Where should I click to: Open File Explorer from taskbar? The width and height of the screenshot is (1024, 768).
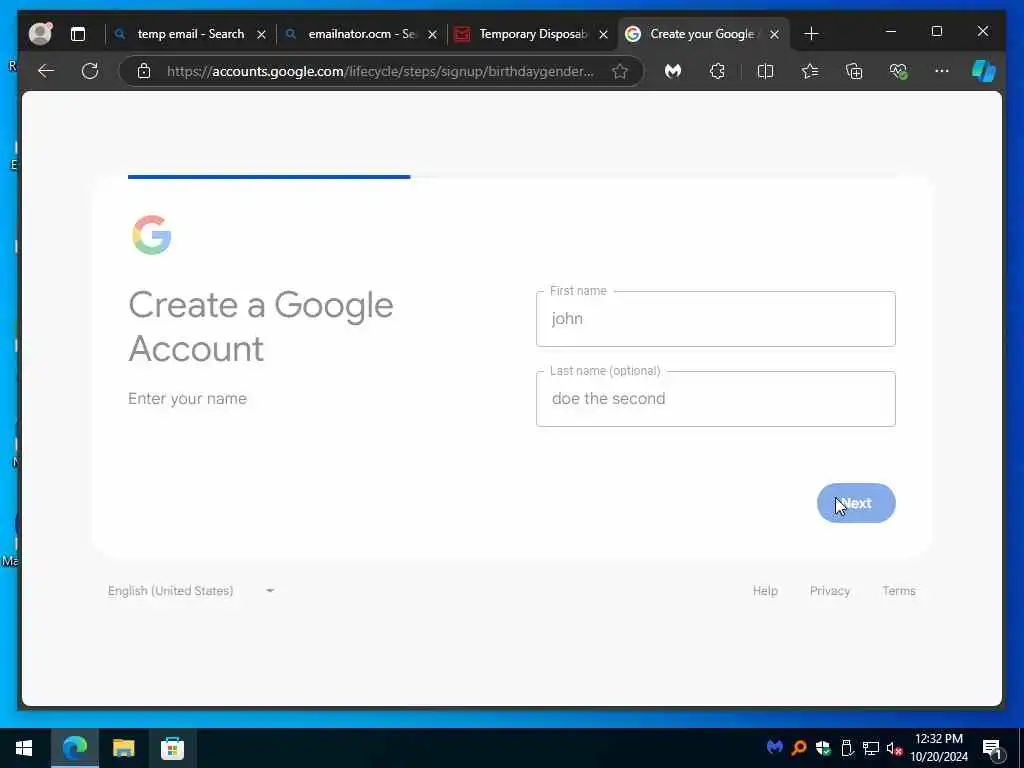click(x=123, y=748)
